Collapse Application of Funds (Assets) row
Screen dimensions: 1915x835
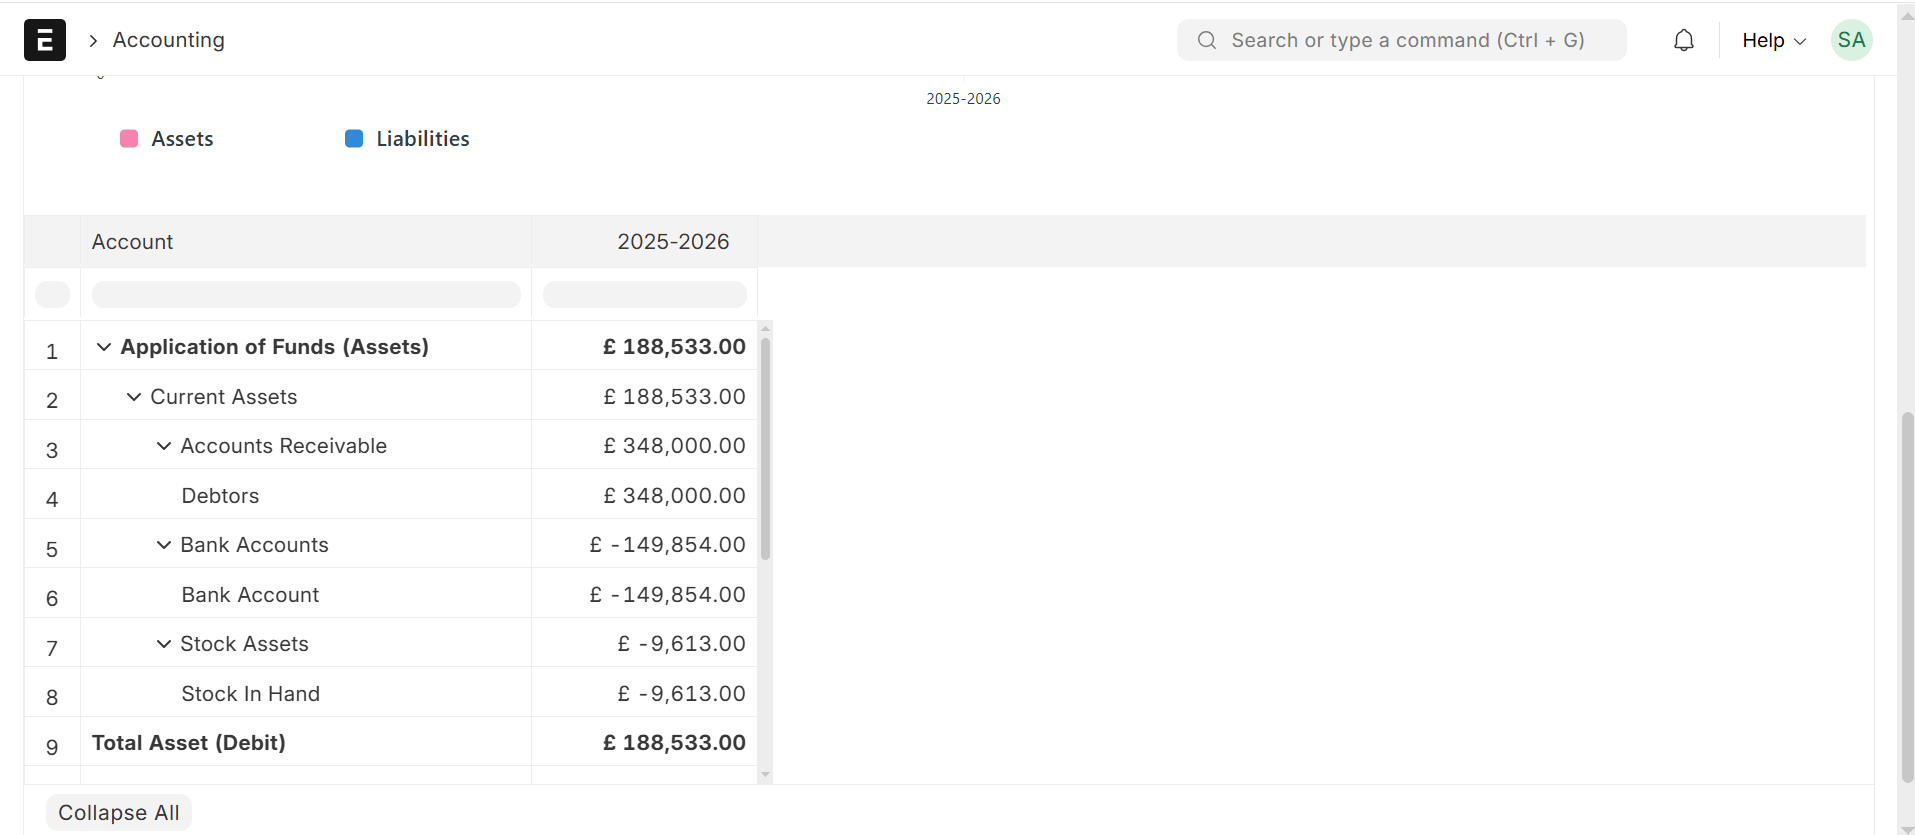(x=104, y=347)
